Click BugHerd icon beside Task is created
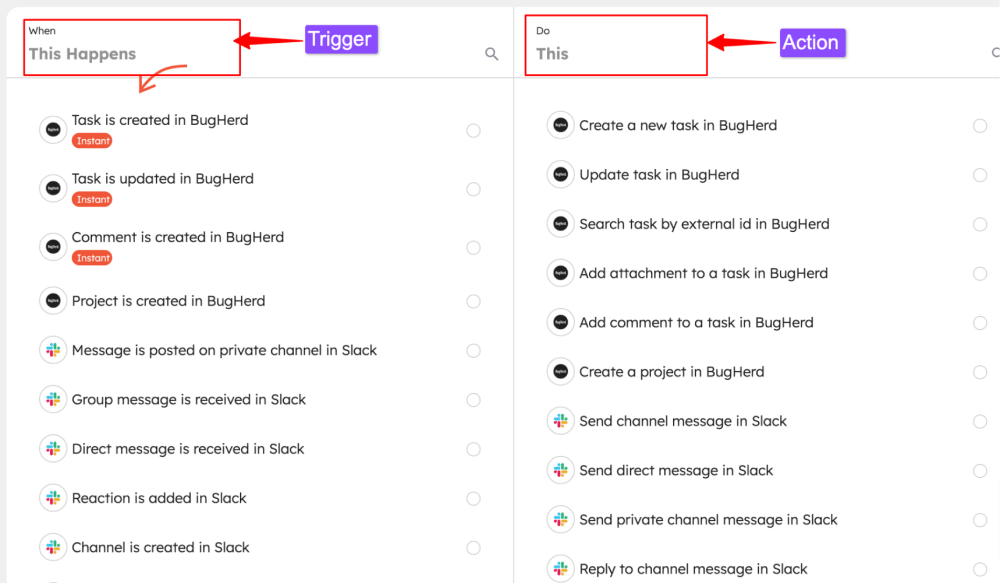 click(x=53, y=130)
